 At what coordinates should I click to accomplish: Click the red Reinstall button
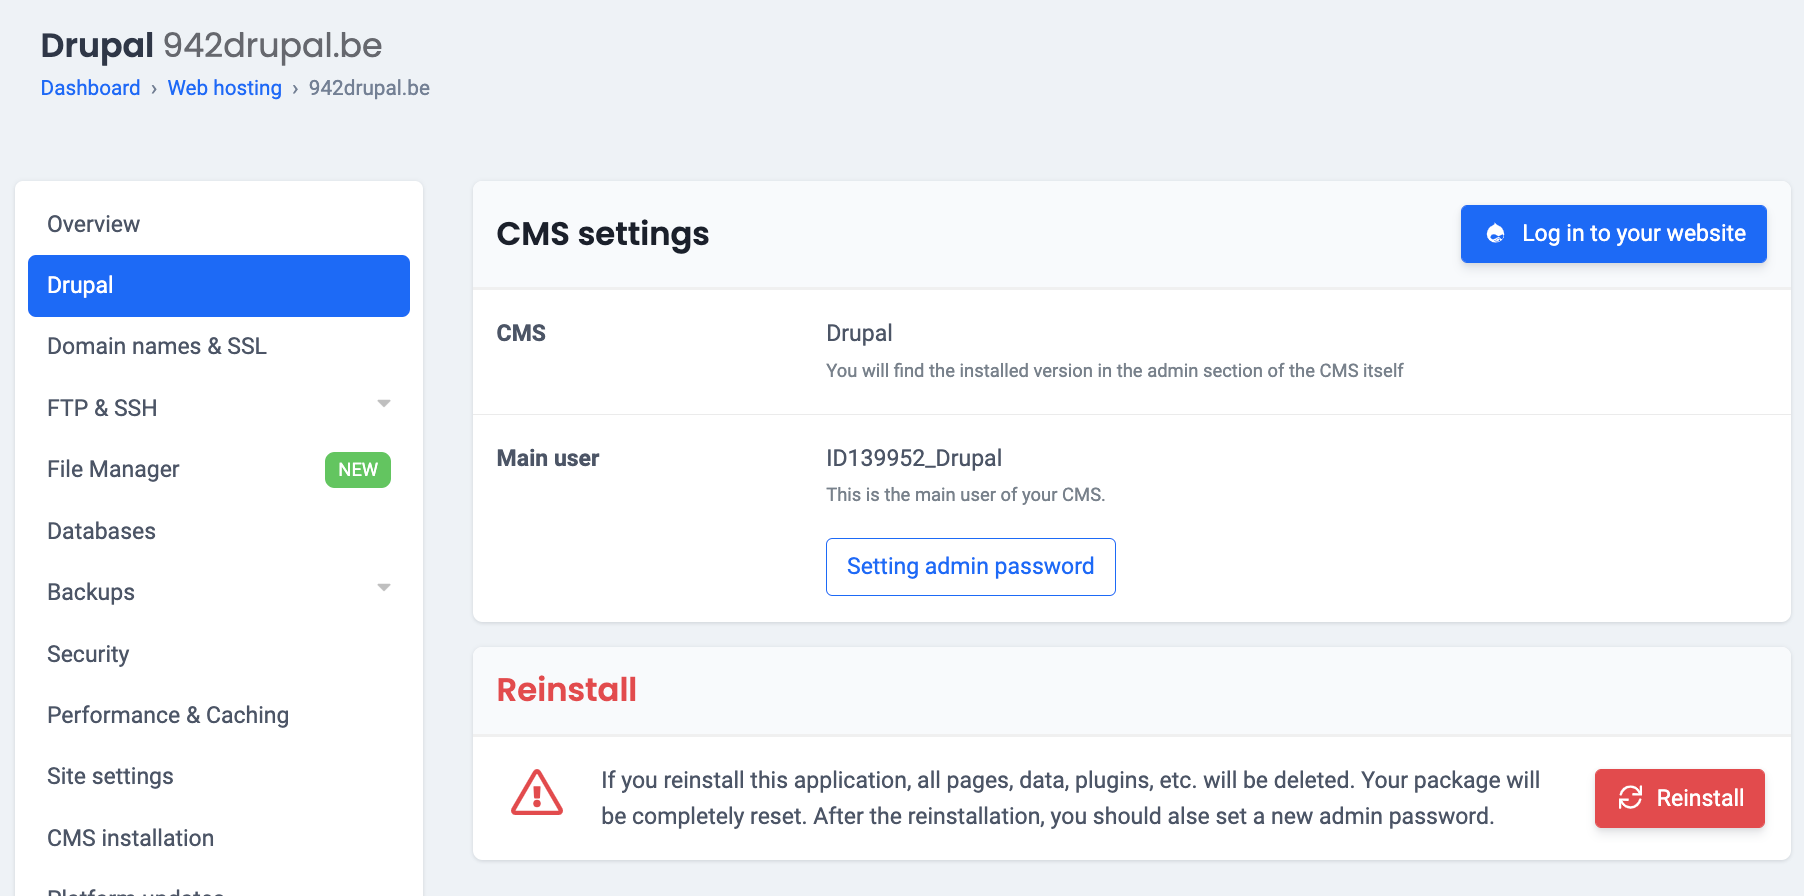[x=1679, y=798]
